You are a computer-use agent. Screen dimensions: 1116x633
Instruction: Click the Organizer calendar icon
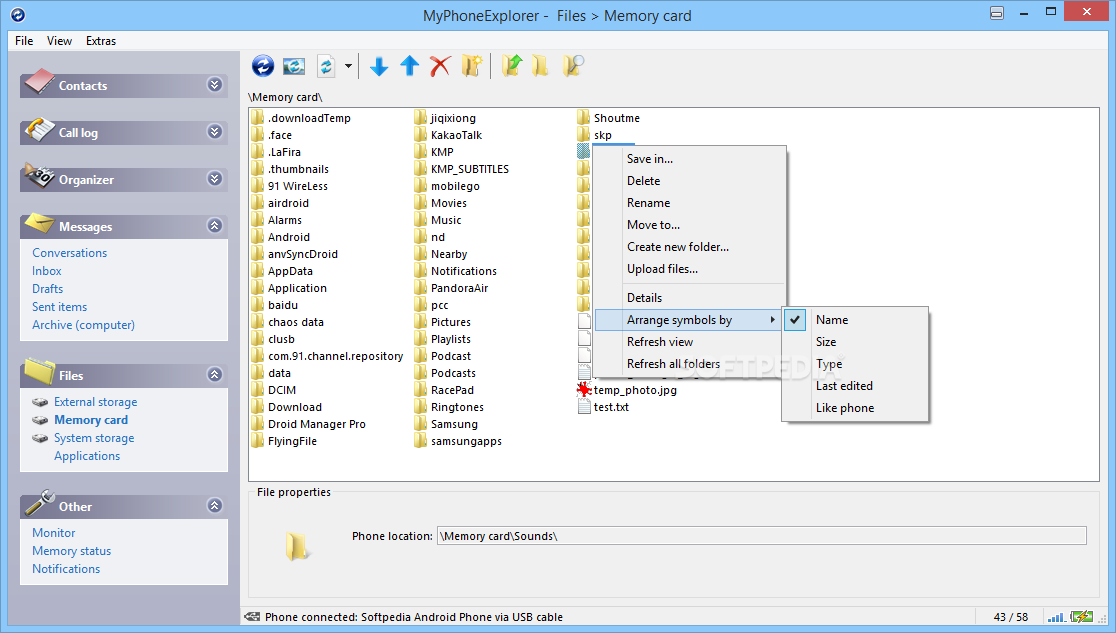[39, 176]
